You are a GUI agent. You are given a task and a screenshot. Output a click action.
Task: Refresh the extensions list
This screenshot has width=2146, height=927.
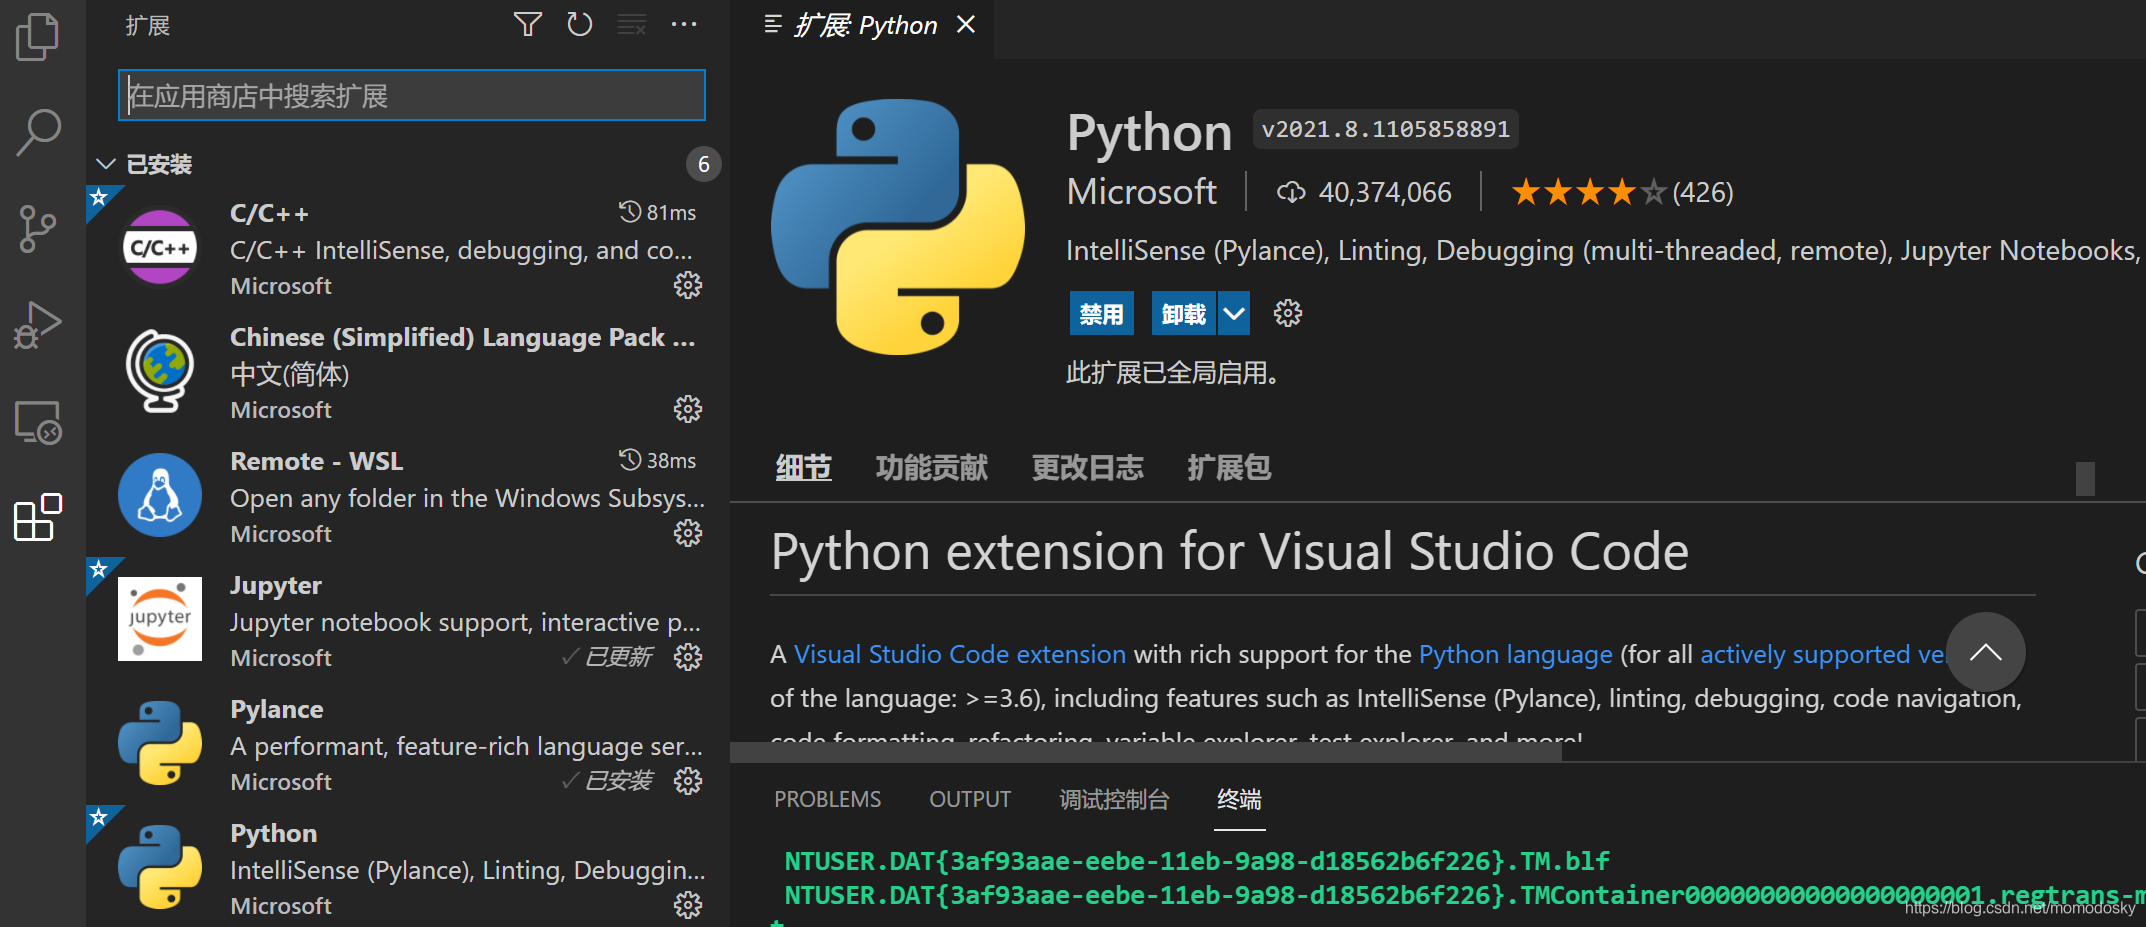(x=580, y=24)
